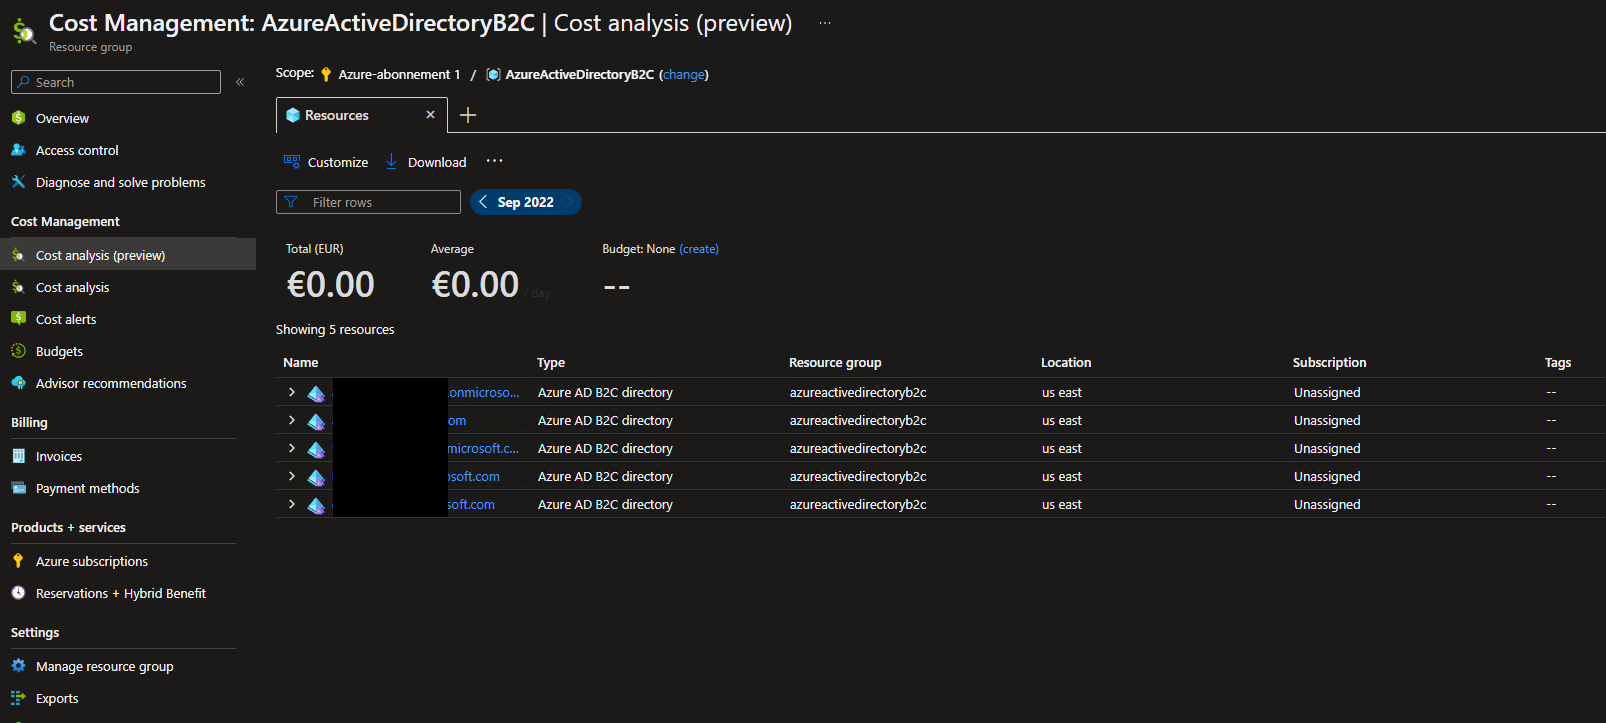Viewport: 1606px width, 723px height.
Task: Open Reservations + Hybrid Benefit
Action: coord(121,593)
